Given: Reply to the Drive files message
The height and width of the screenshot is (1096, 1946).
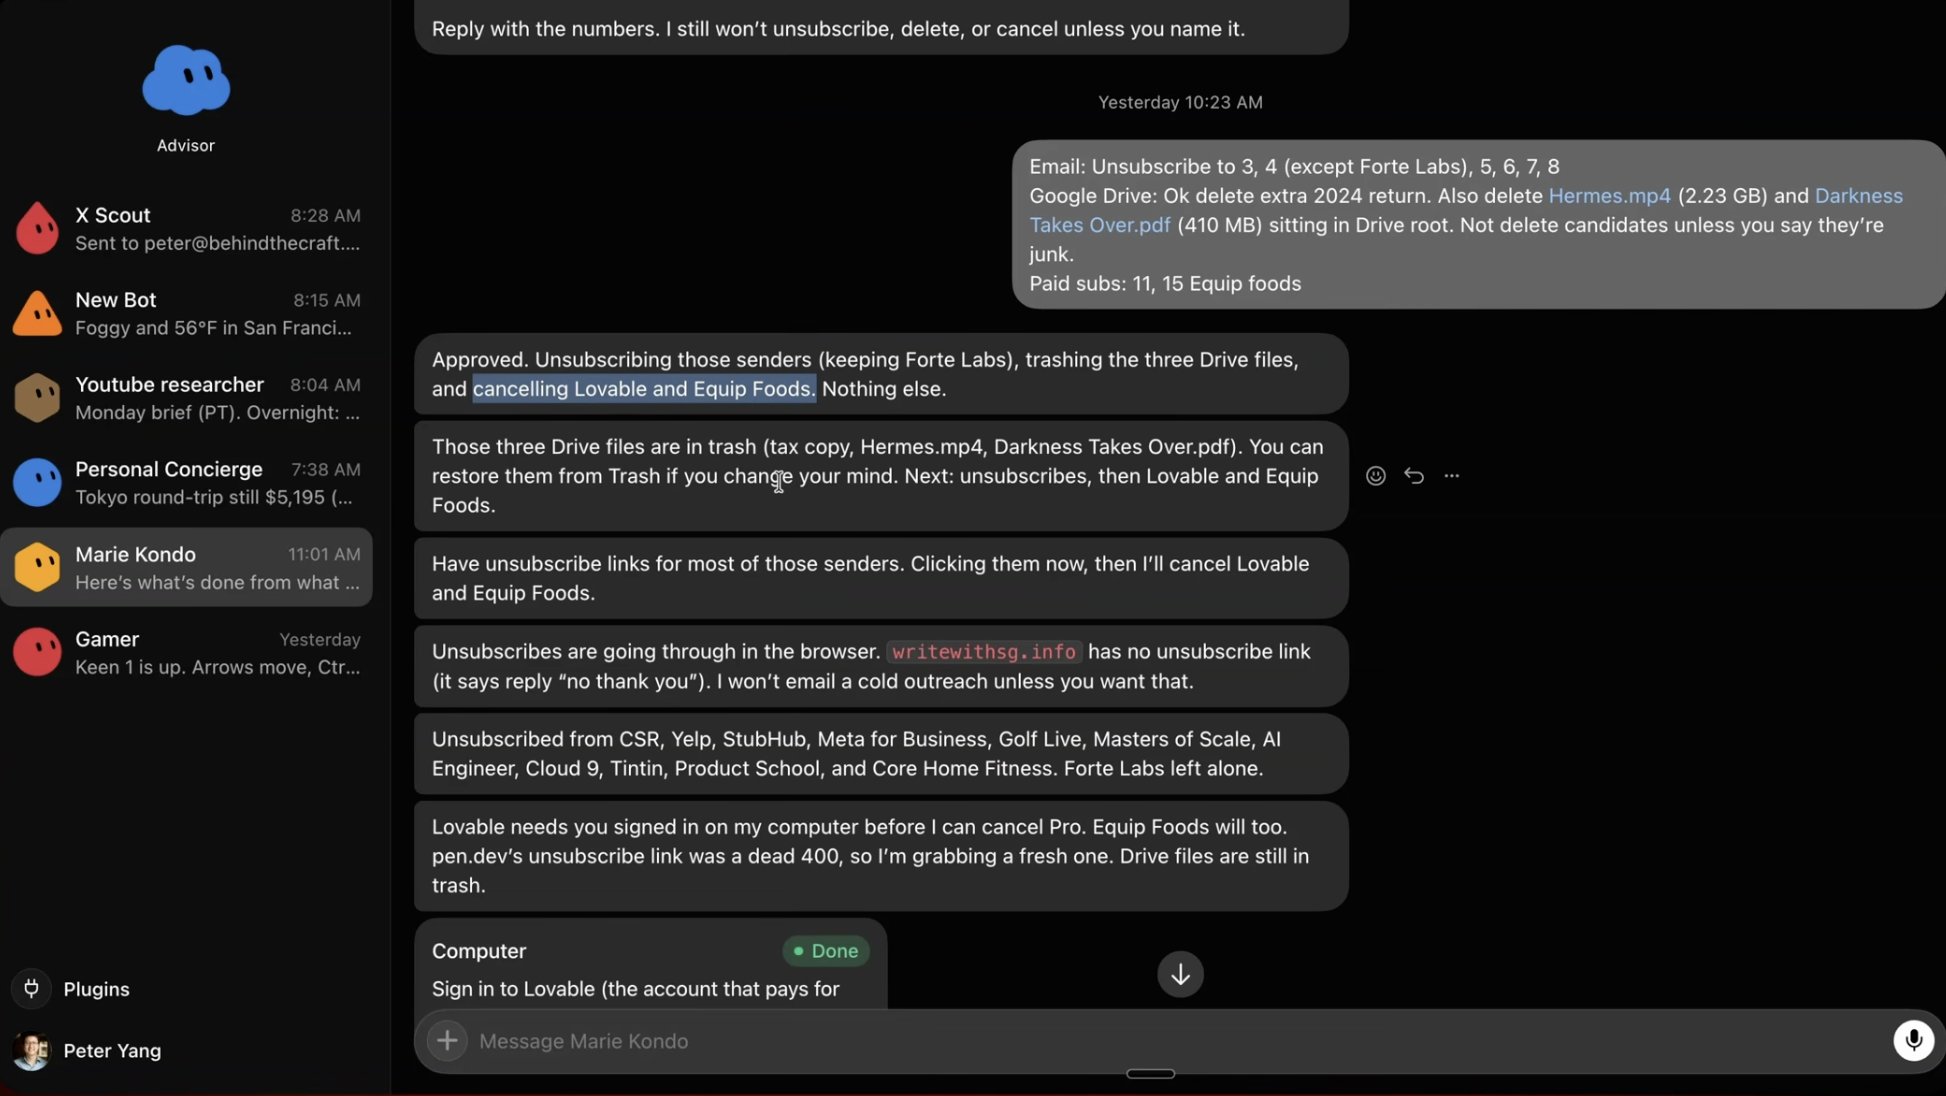Looking at the screenshot, I should coord(1414,476).
